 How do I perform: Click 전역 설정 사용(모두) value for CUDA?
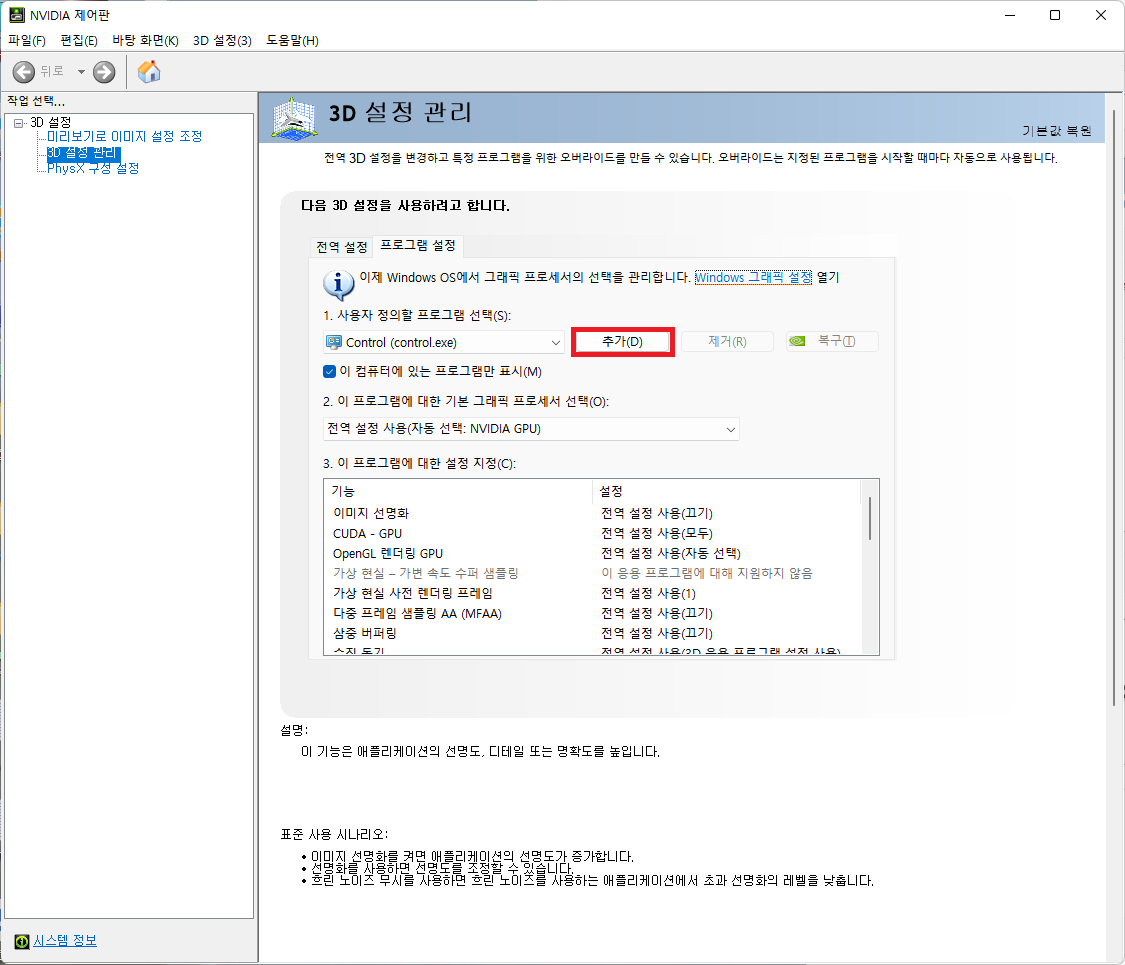click(656, 533)
